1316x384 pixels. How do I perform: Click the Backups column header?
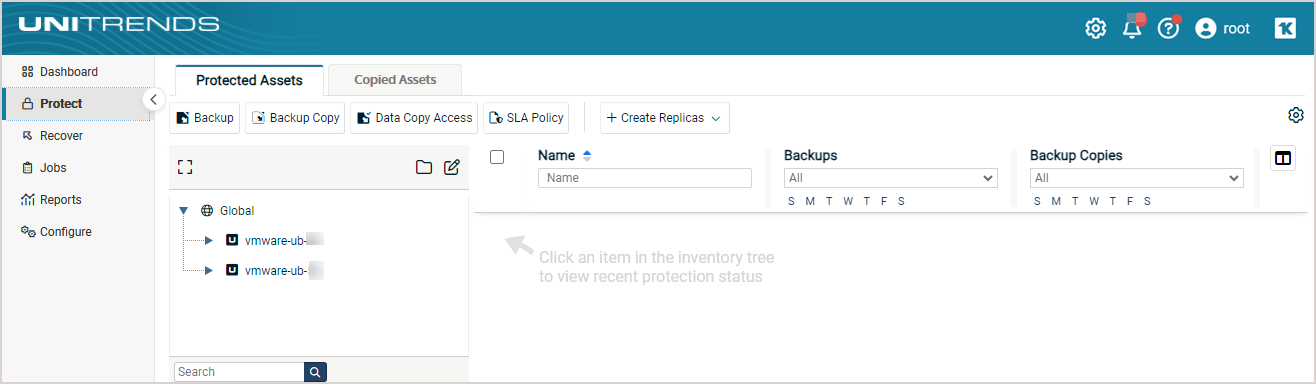pyautogui.click(x=811, y=156)
